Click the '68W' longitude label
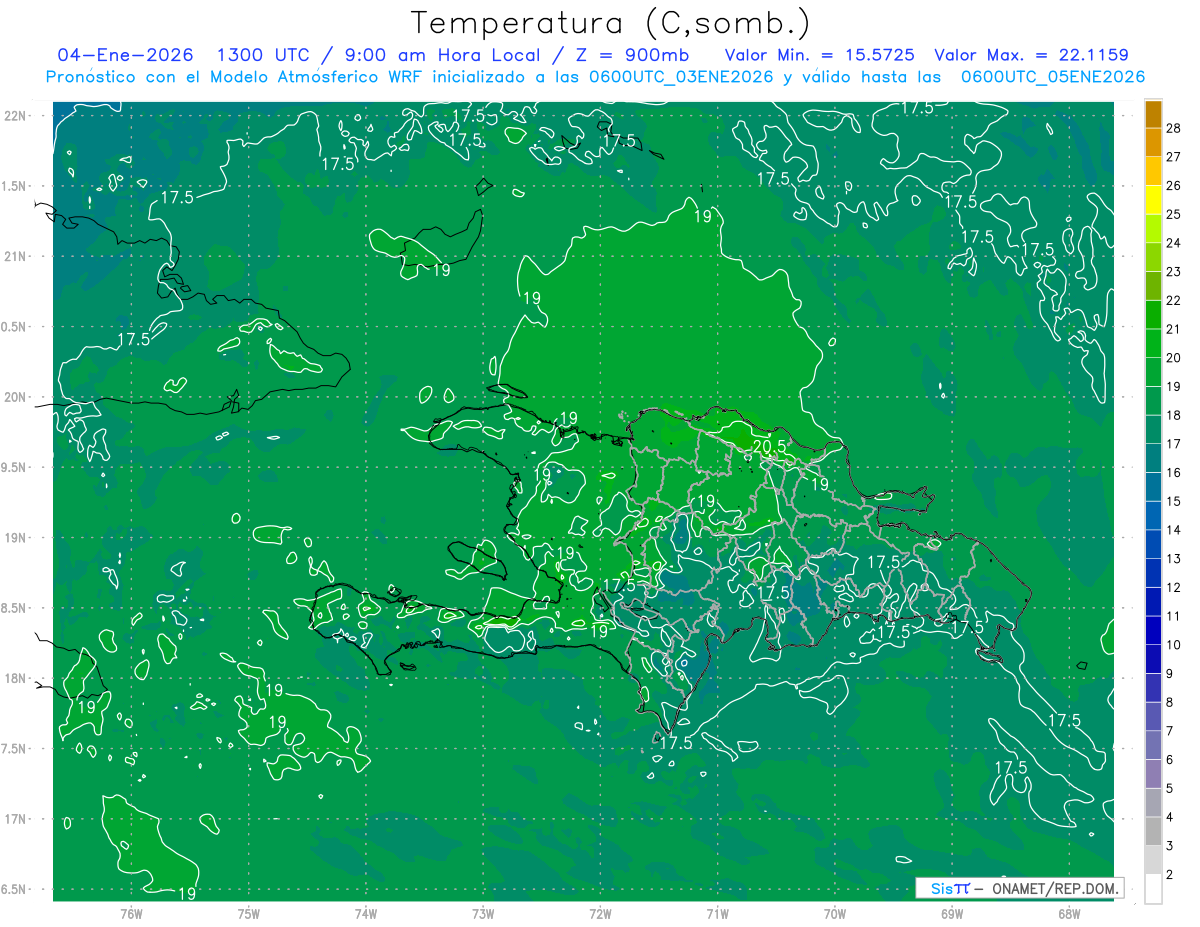Image resolution: width=1200 pixels, height=927 pixels. point(1068,912)
